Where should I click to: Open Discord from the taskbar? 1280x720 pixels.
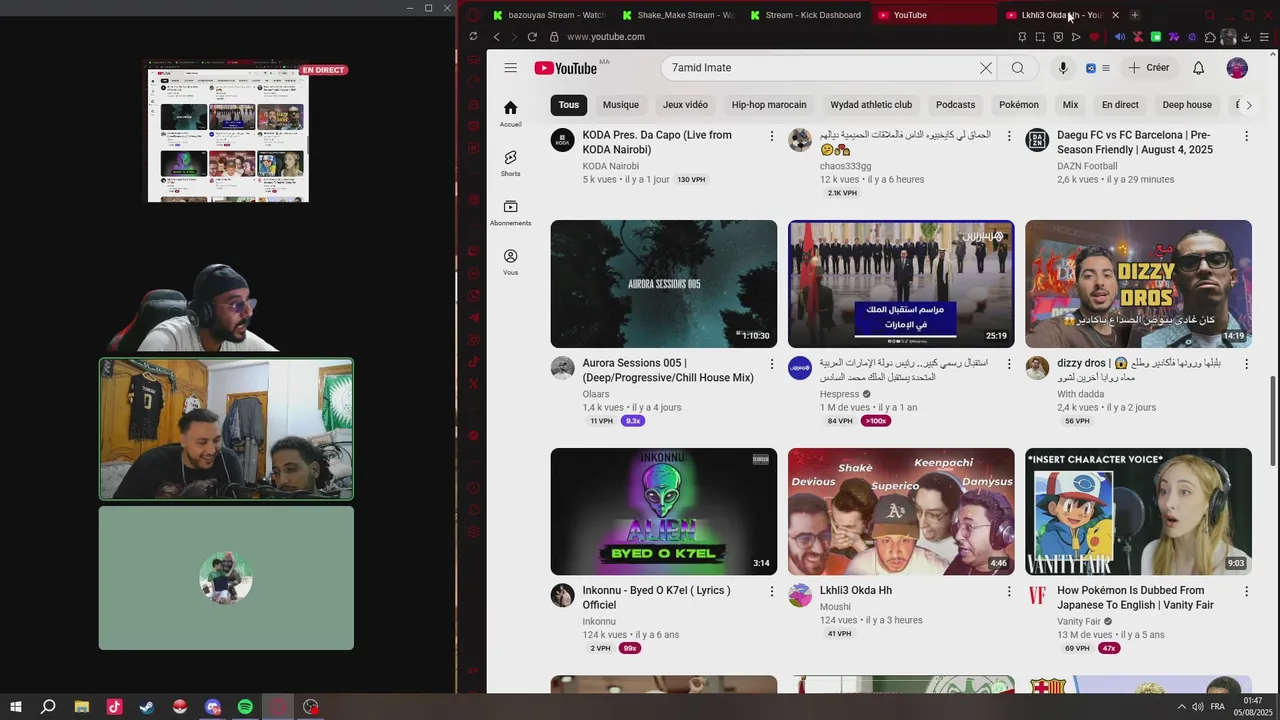tap(212, 707)
